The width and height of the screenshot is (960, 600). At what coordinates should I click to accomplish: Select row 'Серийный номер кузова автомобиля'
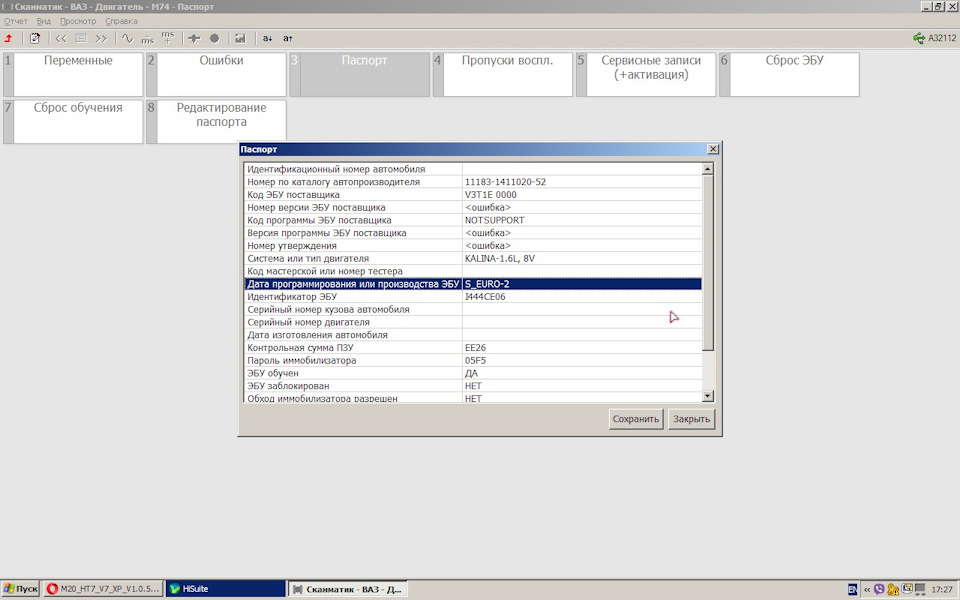tap(473, 310)
